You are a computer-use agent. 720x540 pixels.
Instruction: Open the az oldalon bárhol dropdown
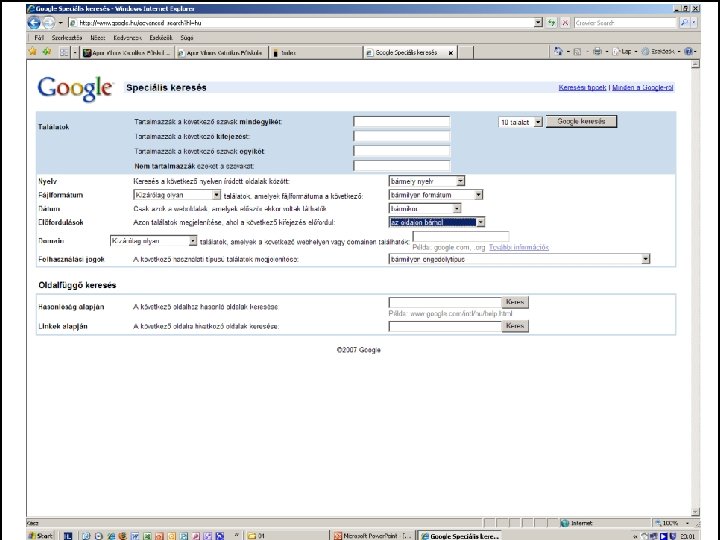437,222
